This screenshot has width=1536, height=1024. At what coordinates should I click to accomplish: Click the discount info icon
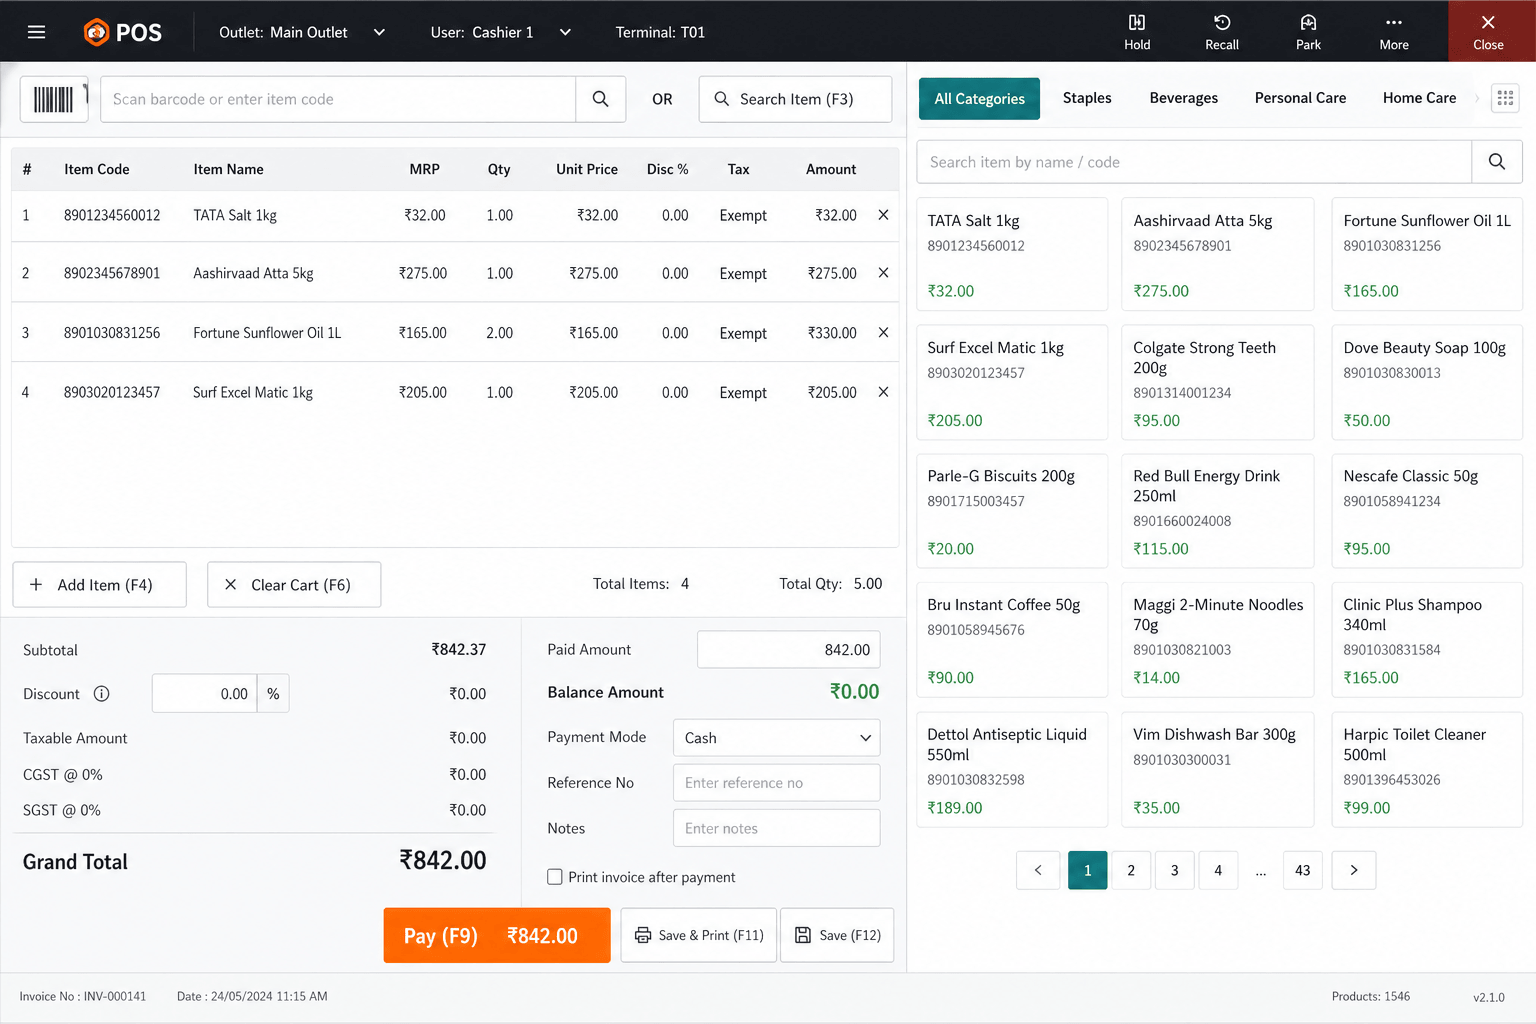pyautogui.click(x=102, y=694)
